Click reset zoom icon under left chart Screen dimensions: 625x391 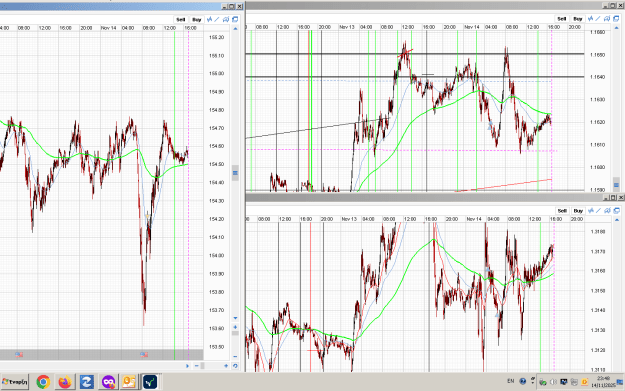pyautogui.click(x=235, y=366)
